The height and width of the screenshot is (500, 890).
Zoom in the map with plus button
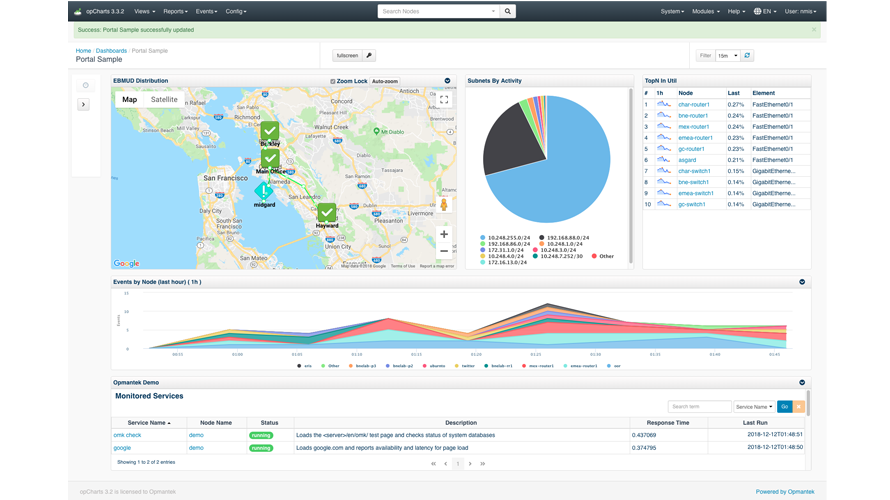(x=444, y=234)
